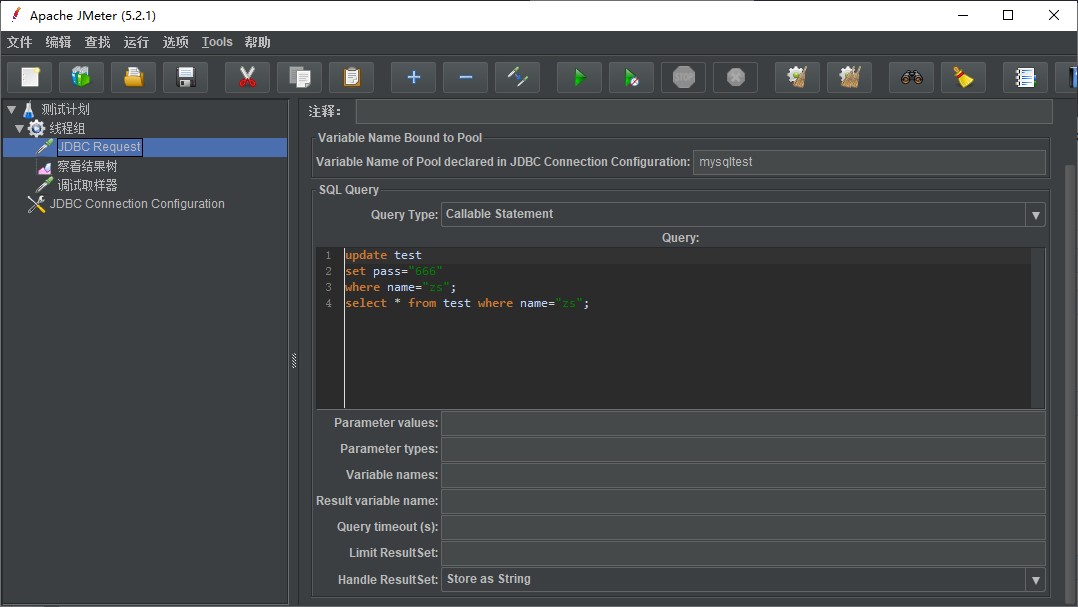This screenshot has height=607, width=1078.
Task: Open Search with binoculars icon
Action: [912, 77]
